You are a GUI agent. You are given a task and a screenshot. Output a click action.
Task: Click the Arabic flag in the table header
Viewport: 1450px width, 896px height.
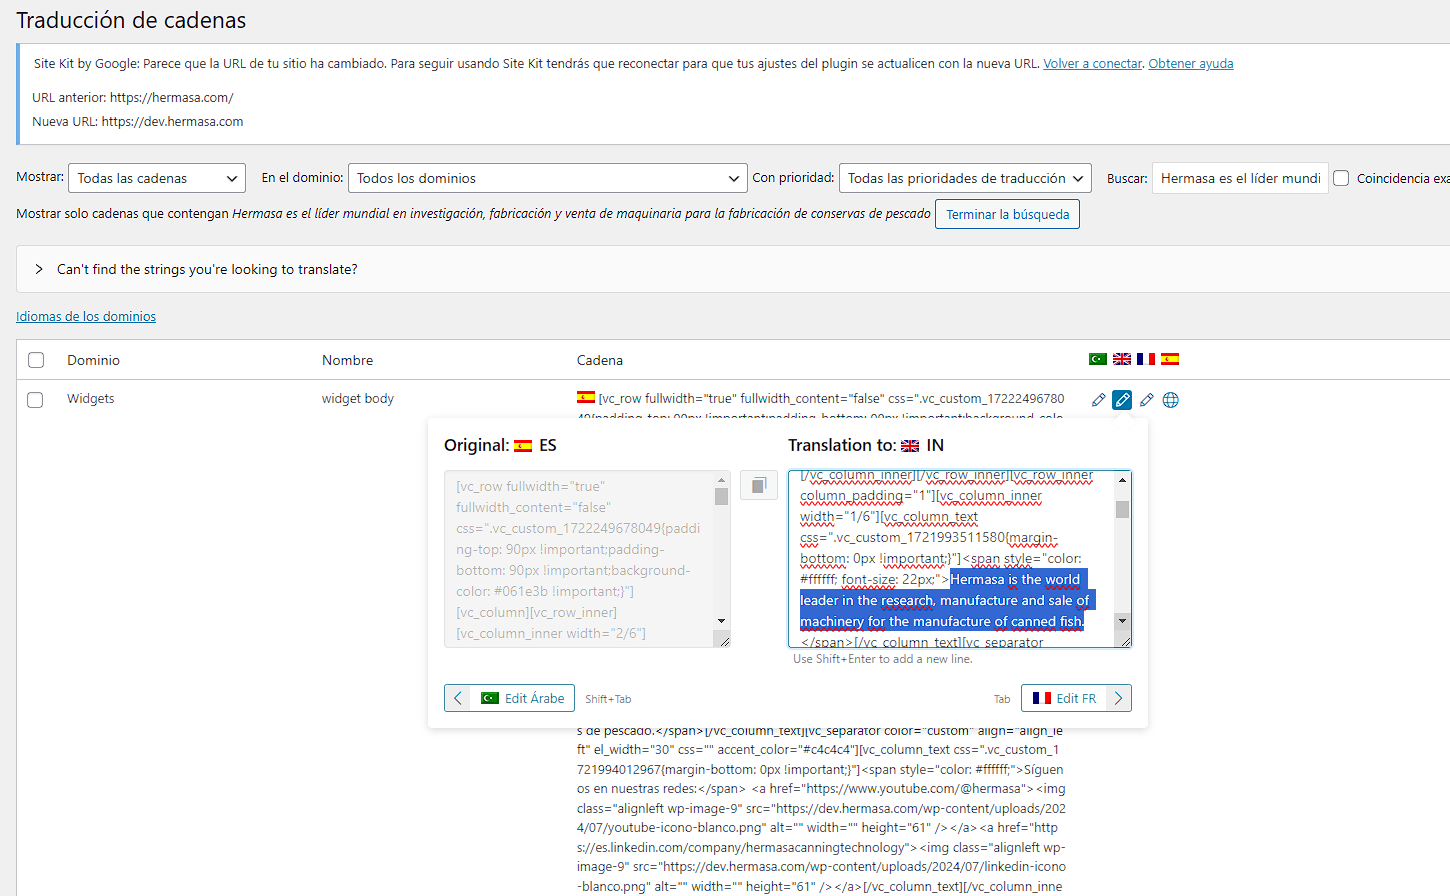(x=1098, y=359)
